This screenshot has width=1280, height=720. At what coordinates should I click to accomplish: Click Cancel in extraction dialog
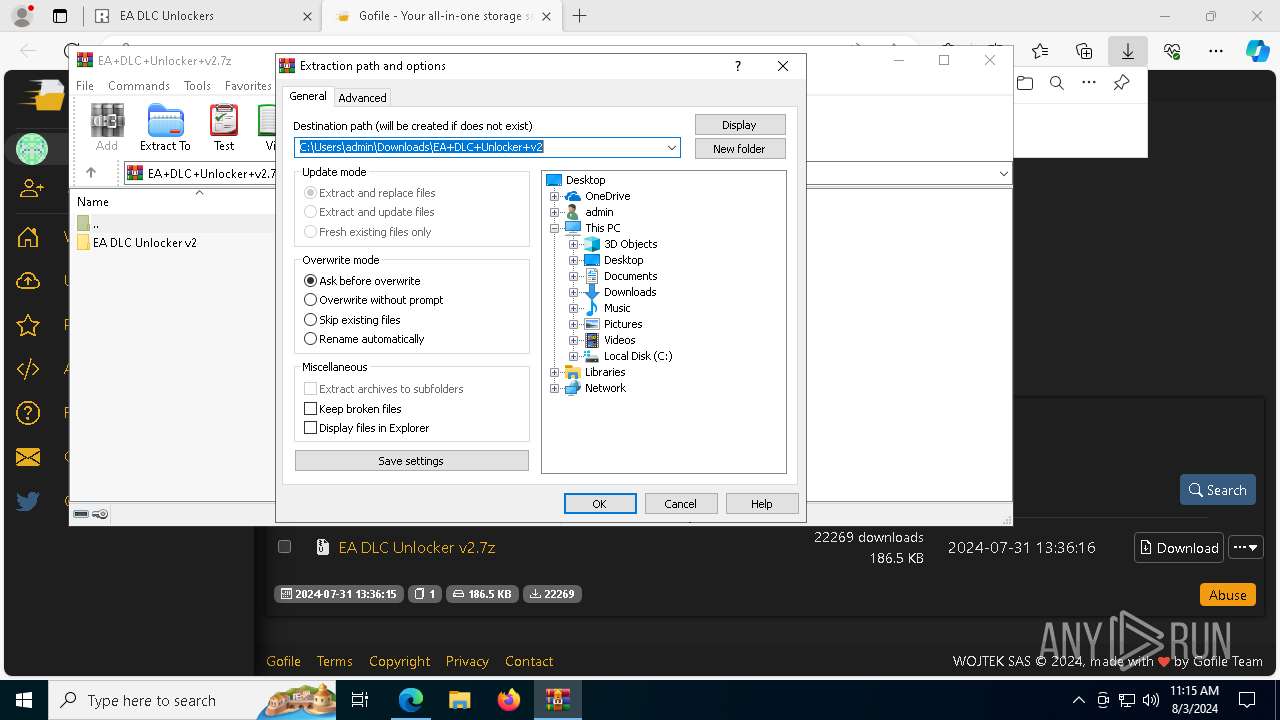click(x=681, y=504)
